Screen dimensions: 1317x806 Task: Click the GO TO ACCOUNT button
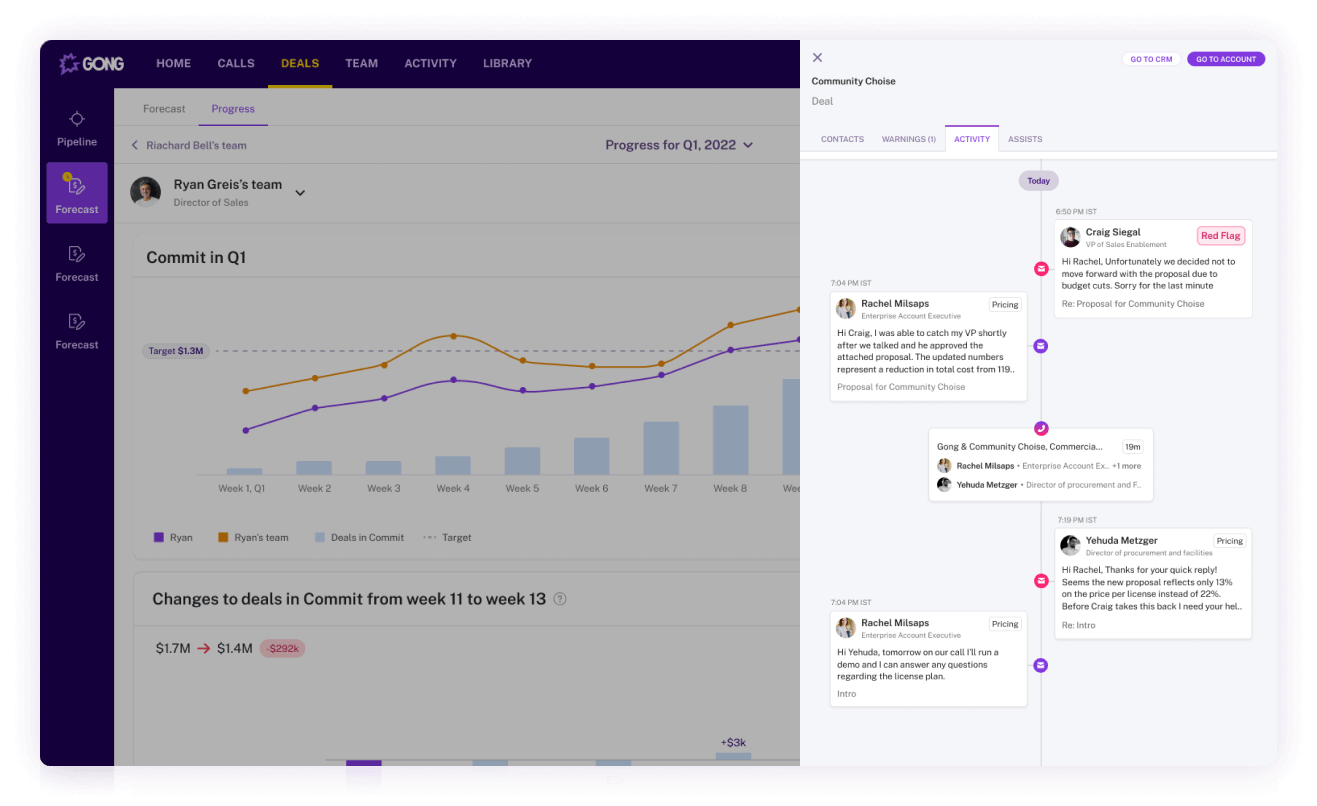(1226, 59)
